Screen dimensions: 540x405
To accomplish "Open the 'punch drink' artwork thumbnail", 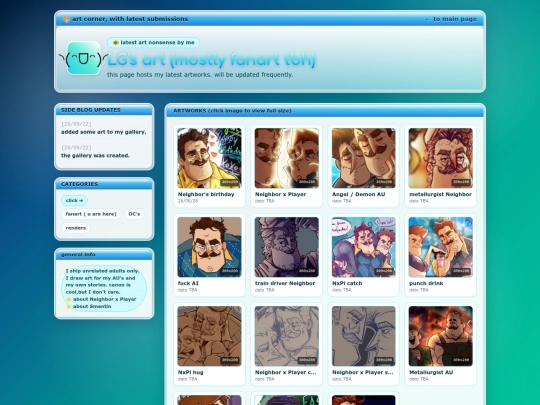I will pyautogui.click(x=440, y=247).
